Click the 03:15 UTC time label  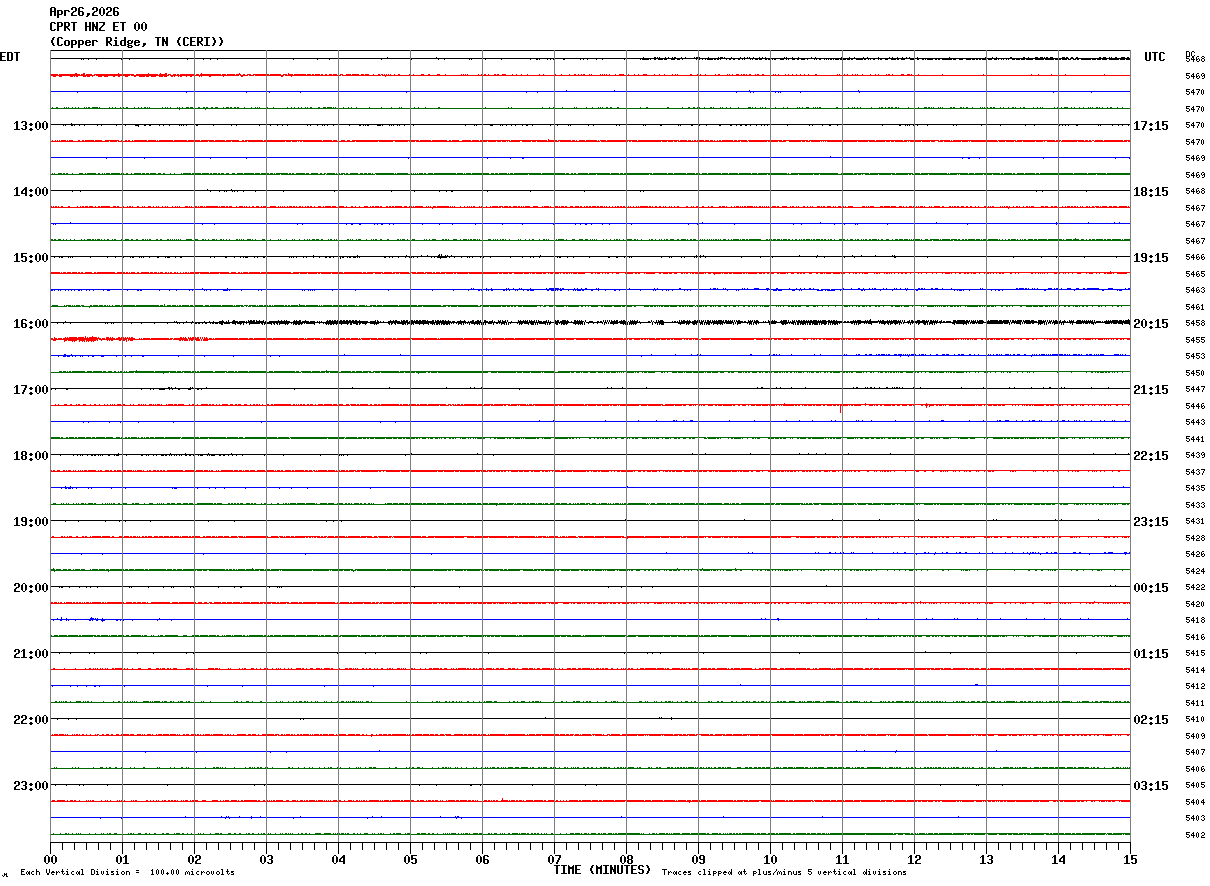(1151, 785)
